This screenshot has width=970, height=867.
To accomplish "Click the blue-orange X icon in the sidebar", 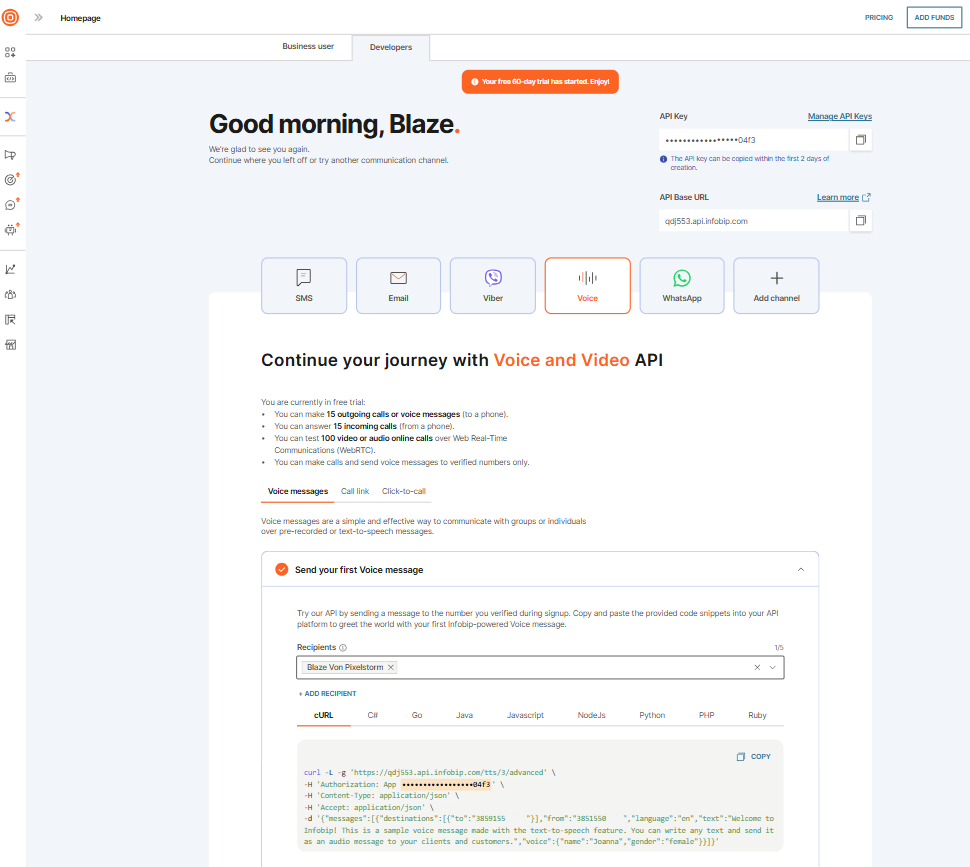I will (11, 117).
